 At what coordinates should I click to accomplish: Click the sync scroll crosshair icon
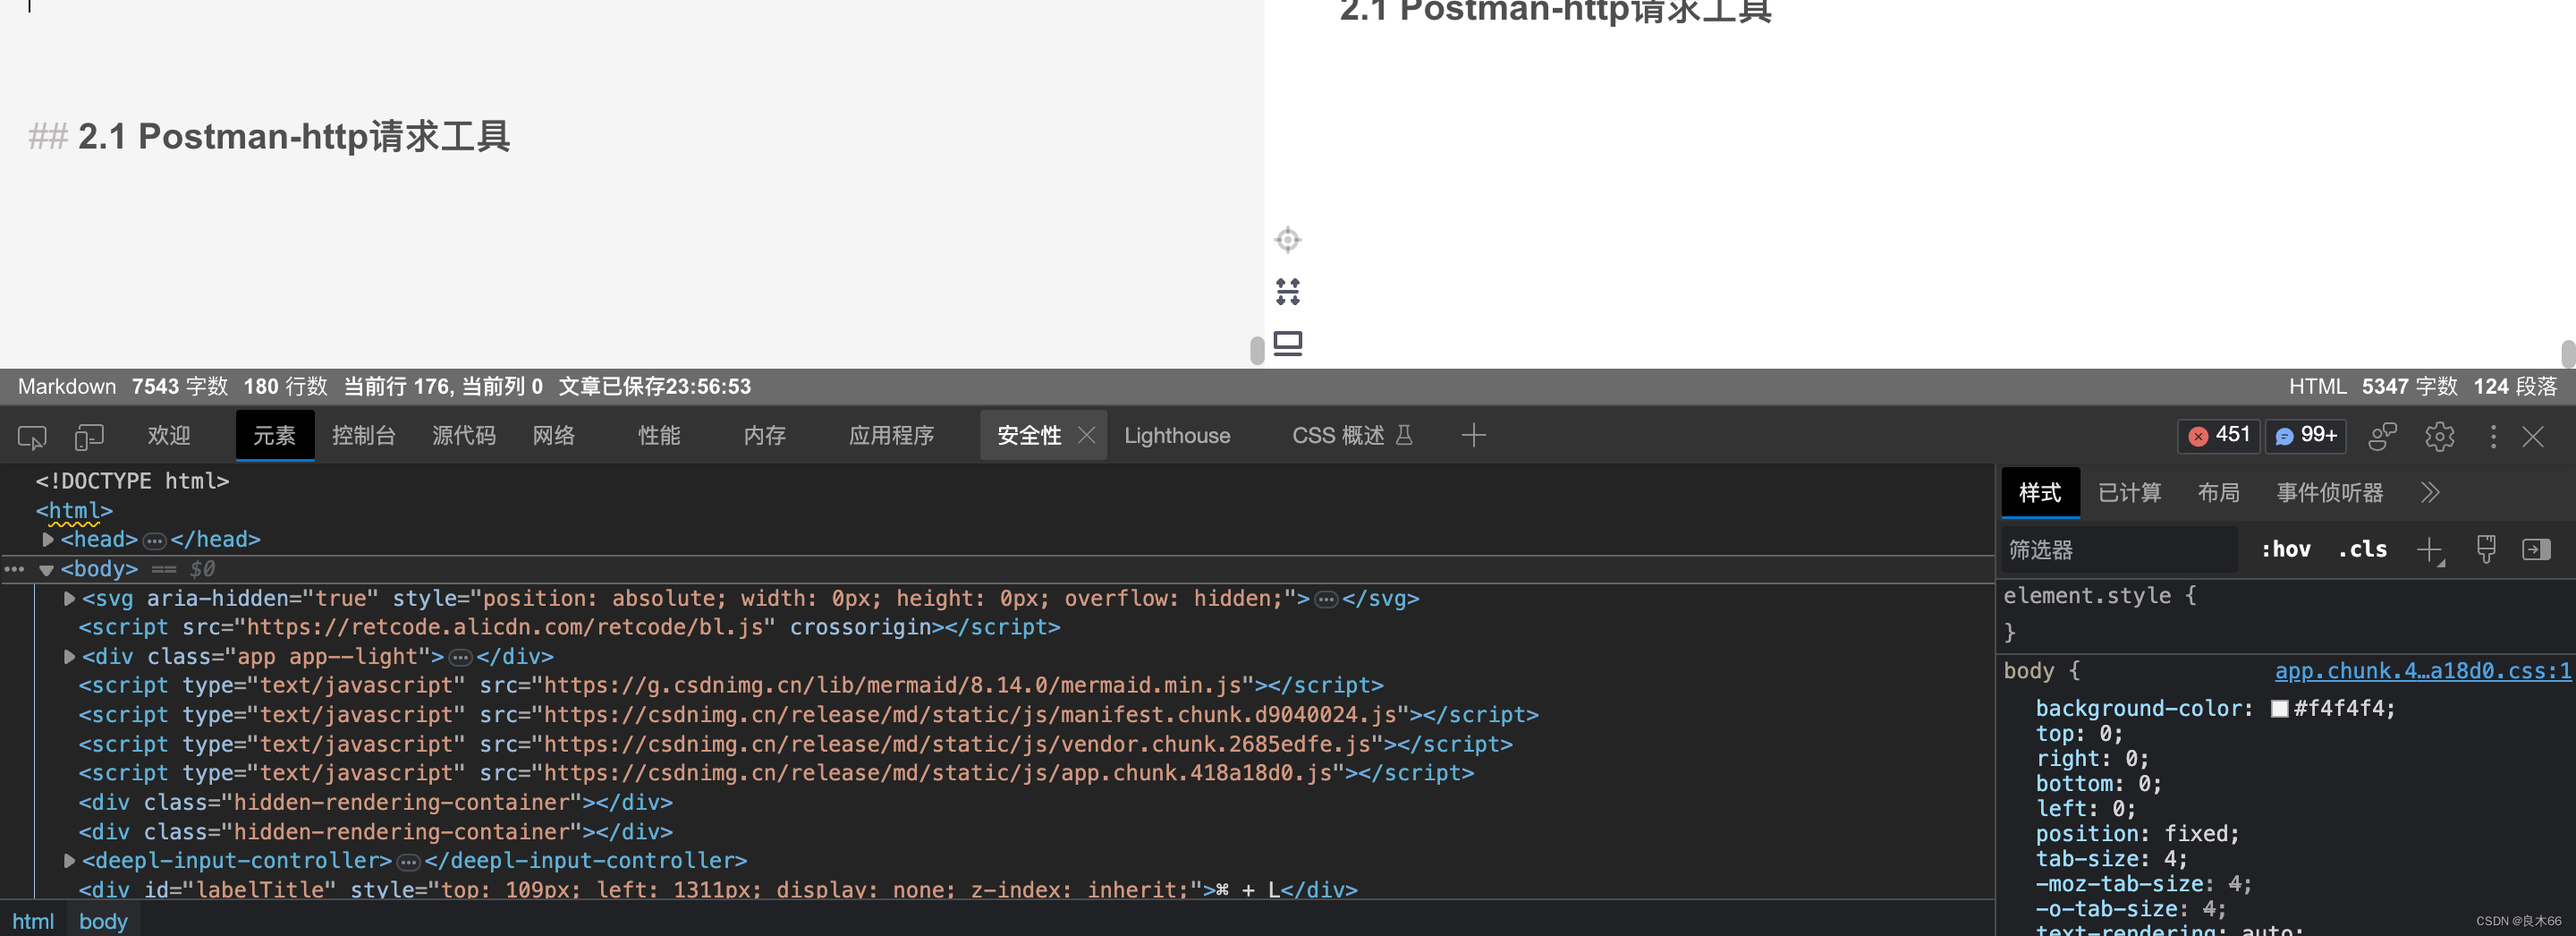[x=1288, y=240]
